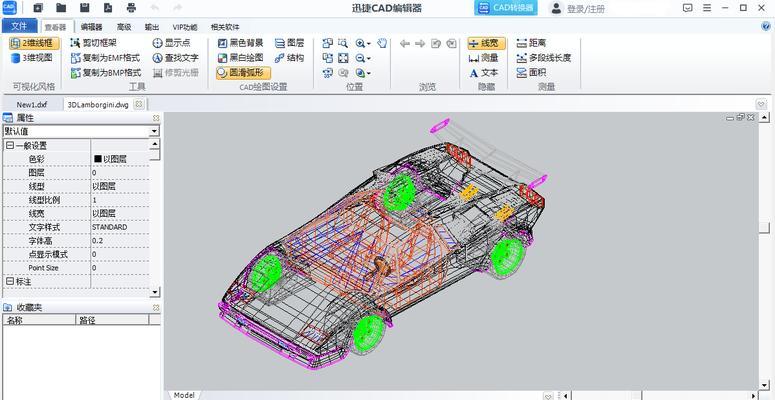The image size is (775, 400).
Task: Click the next view right arrow
Action: click(420, 44)
